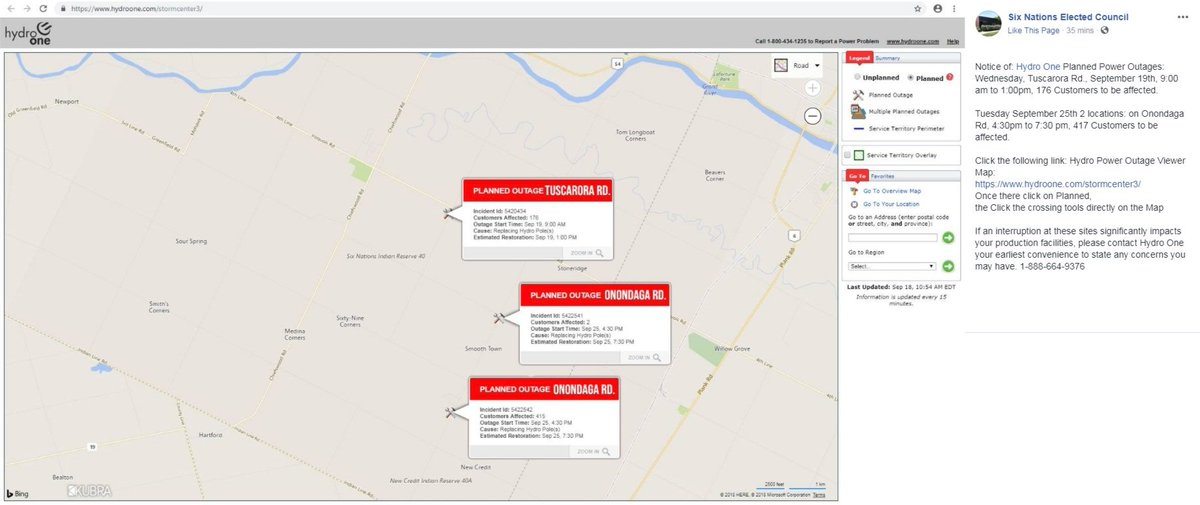Click Go To Overview Map link
Image resolution: width=1200 pixels, height=505 pixels.
[892, 191]
